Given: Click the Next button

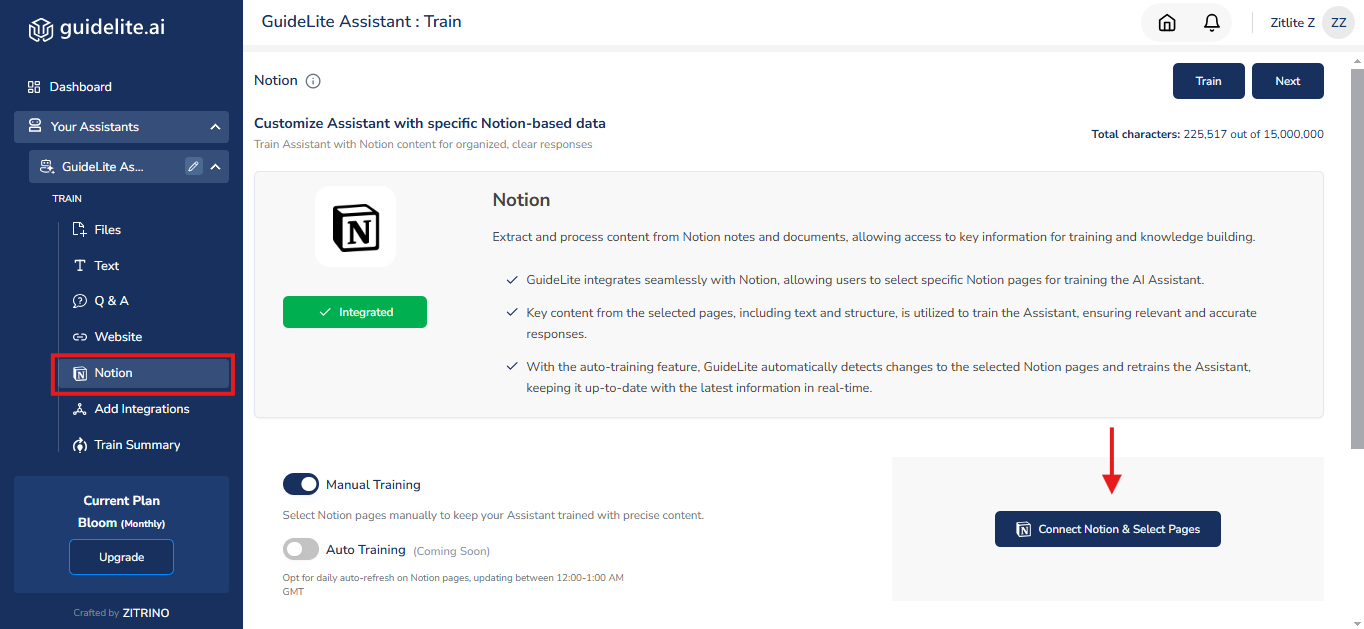Looking at the screenshot, I should tap(1288, 81).
